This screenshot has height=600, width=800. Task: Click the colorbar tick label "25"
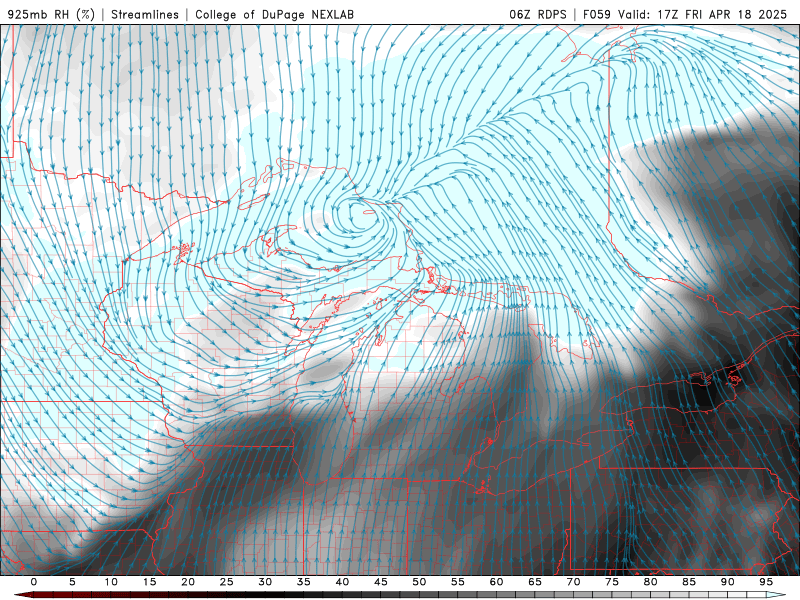click(x=227, y=582)
